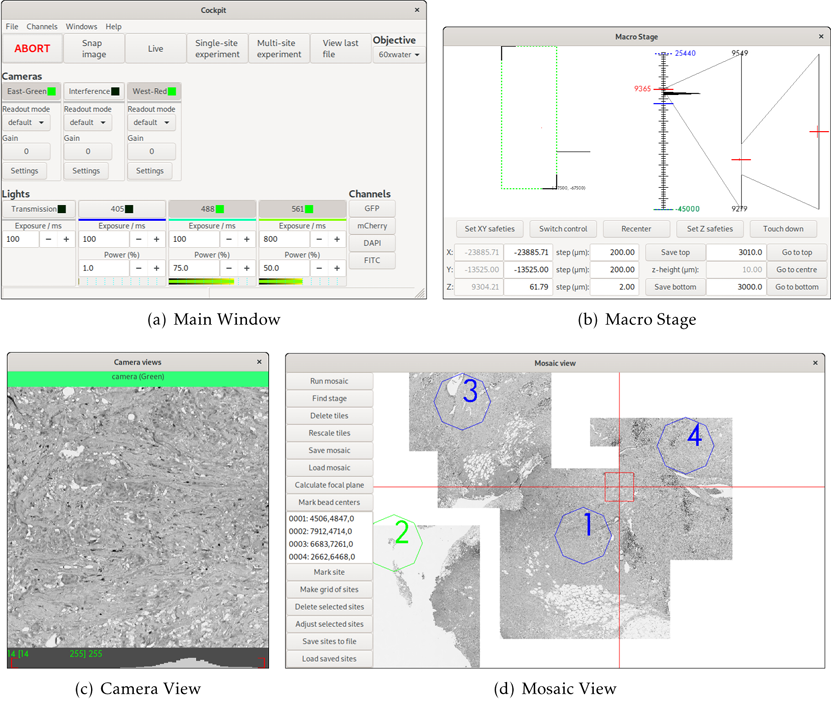The height and width of the screenshot is (703, 831).
Task: Decrease 561 power with minus
Action: 319,268
